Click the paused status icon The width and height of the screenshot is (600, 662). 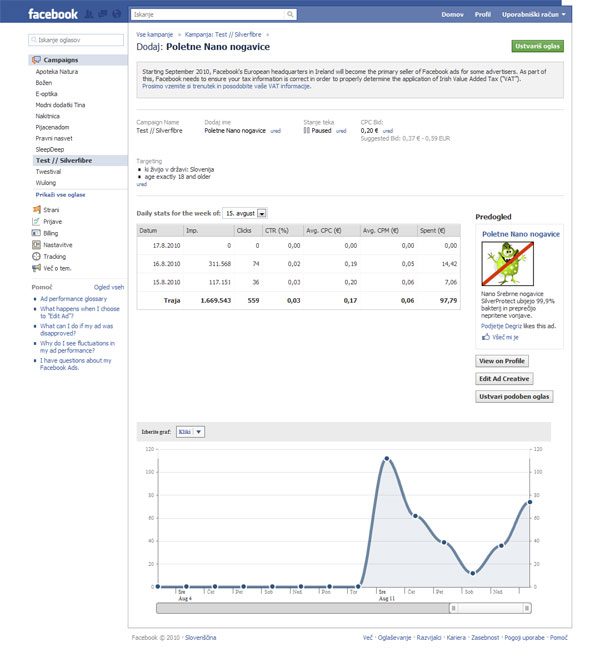coord(307,130)
